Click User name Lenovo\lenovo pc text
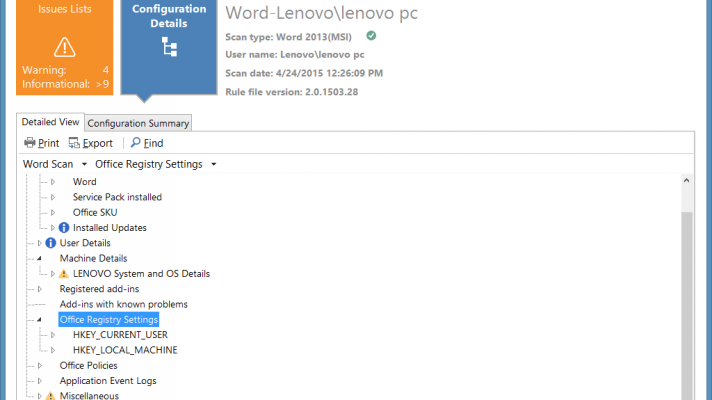Viewport: 712px width, 400px height. [x=295, y=54]
